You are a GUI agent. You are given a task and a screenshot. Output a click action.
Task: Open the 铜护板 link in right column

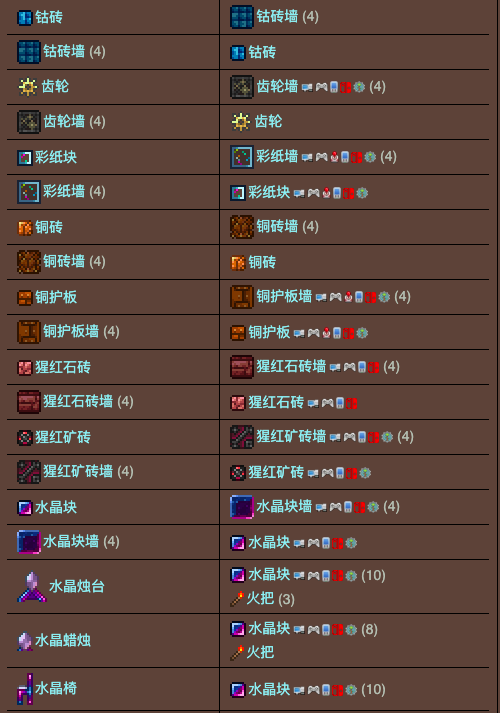pyautogui.click(x=269, y=332)
